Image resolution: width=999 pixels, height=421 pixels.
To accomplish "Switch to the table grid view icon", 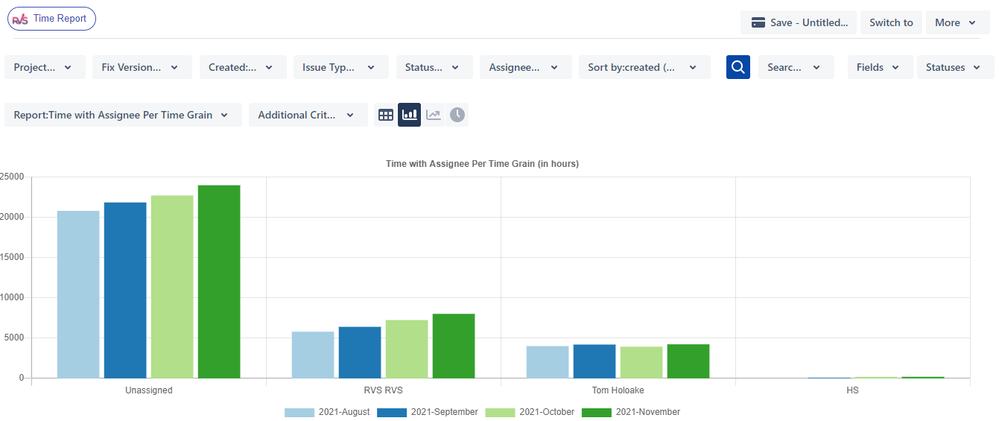I will tap(385, 115).
